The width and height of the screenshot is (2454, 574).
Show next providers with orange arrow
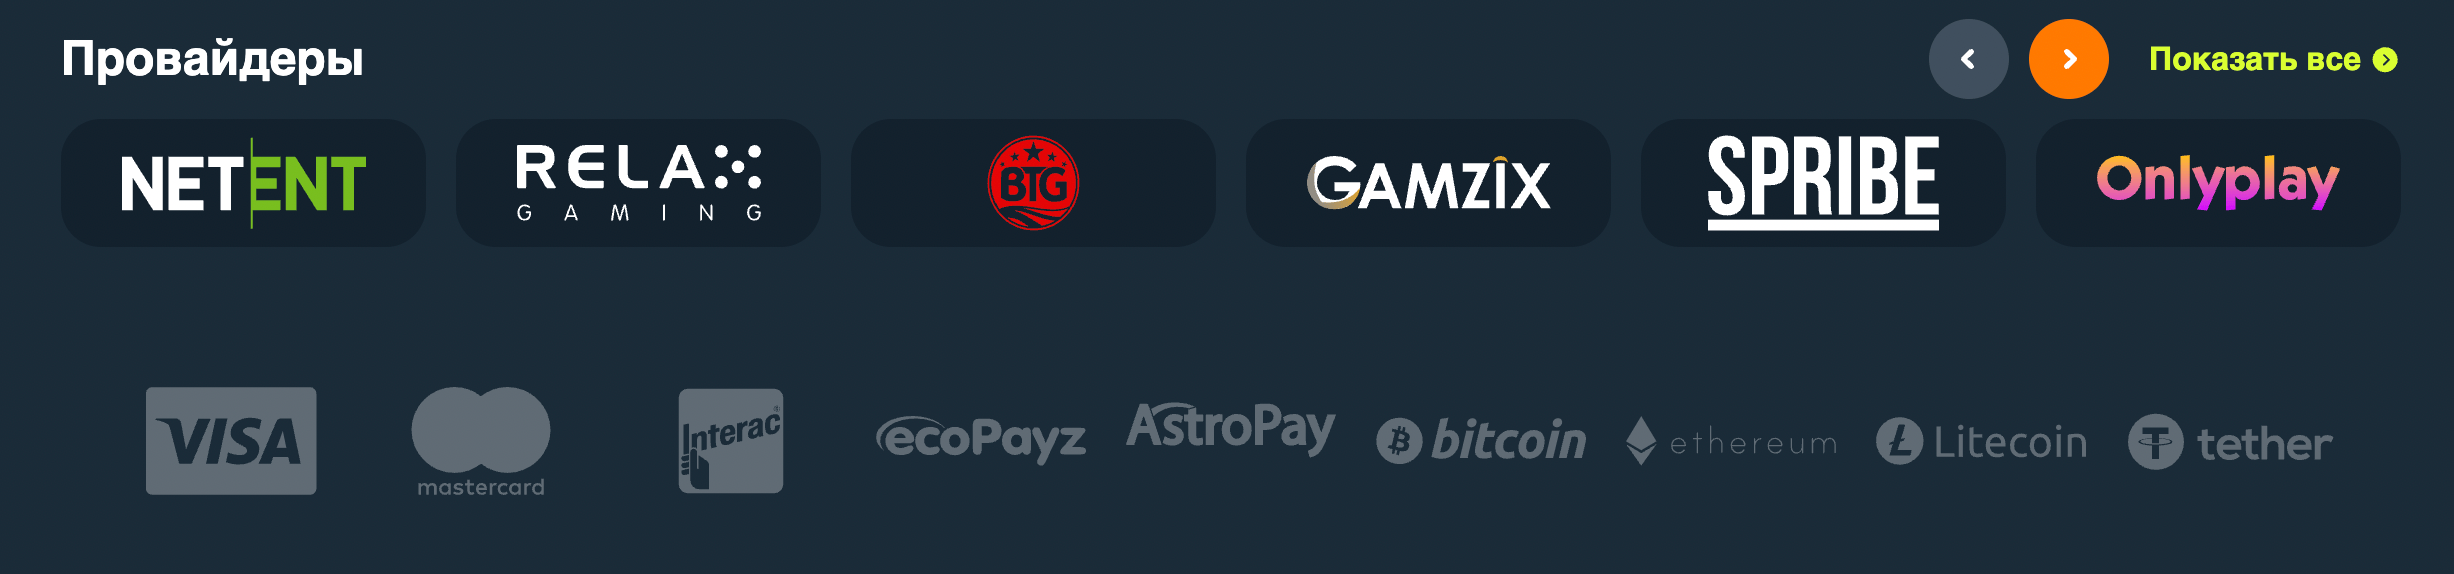point(2069,59)
